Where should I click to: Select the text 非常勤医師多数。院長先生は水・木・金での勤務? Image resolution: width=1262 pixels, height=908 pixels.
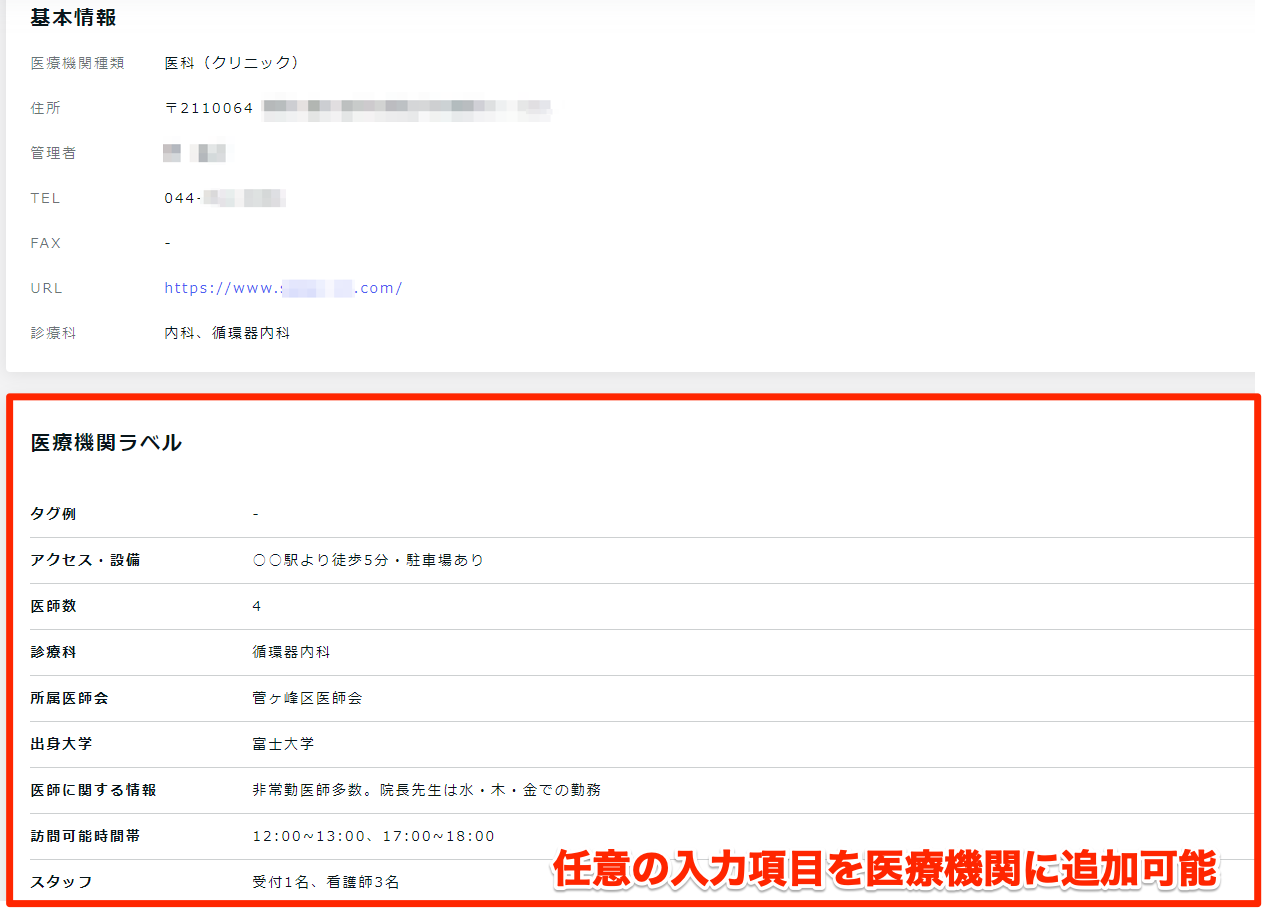[427, 790]
